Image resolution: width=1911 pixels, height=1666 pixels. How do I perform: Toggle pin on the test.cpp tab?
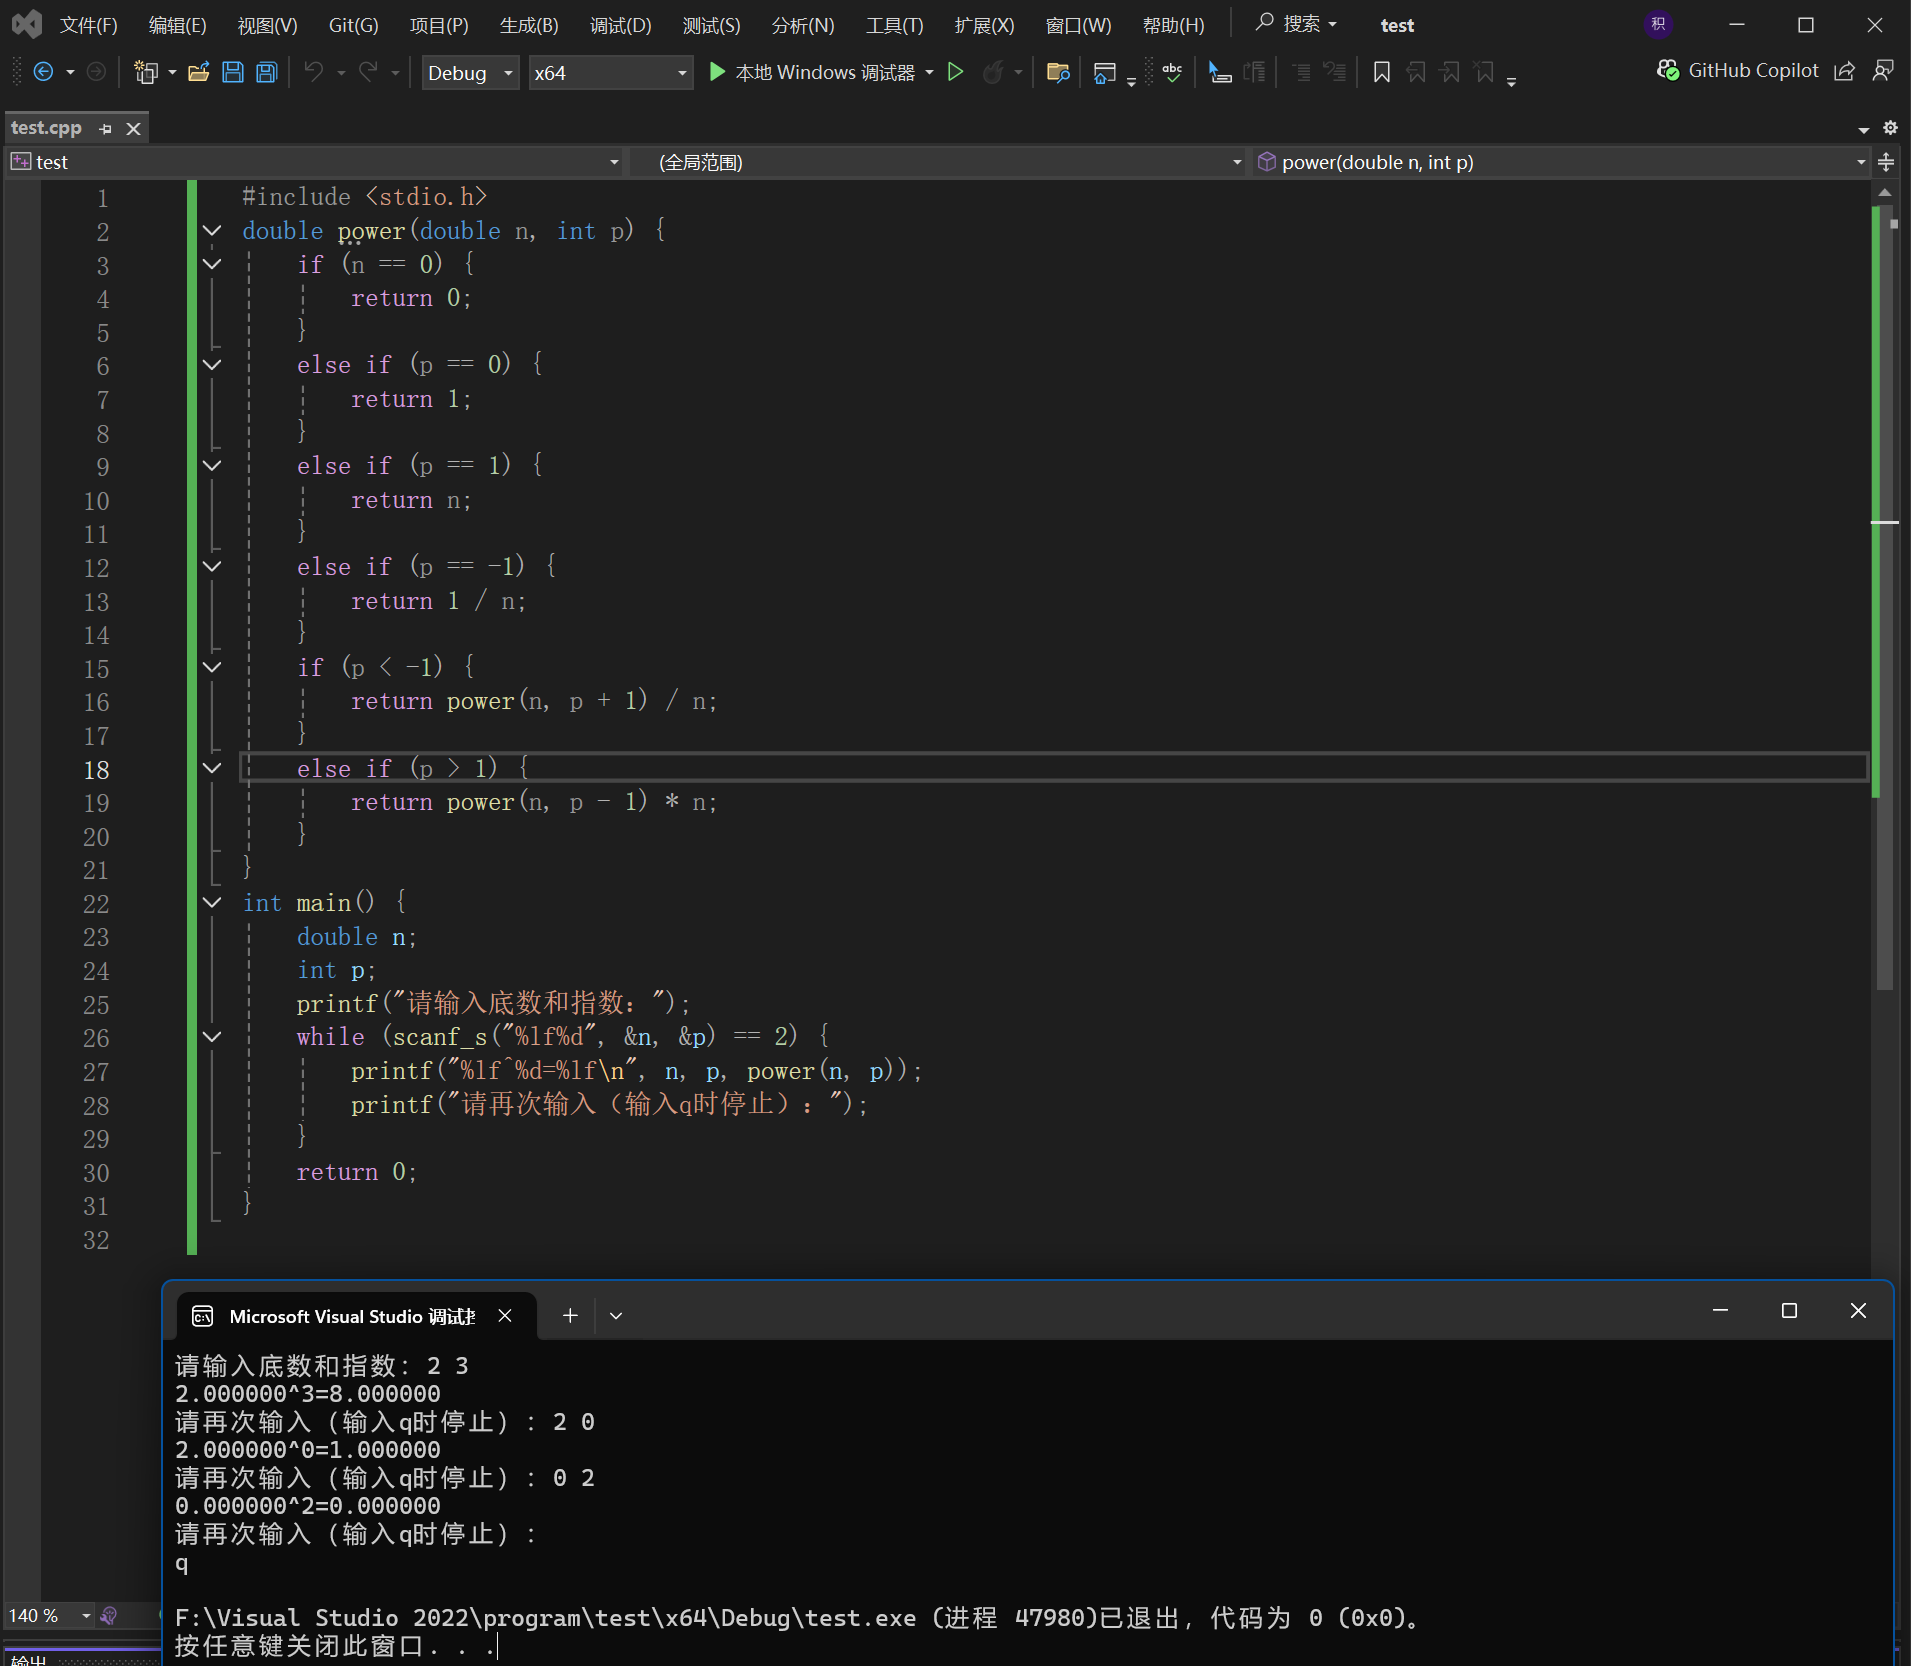[106, 129]
